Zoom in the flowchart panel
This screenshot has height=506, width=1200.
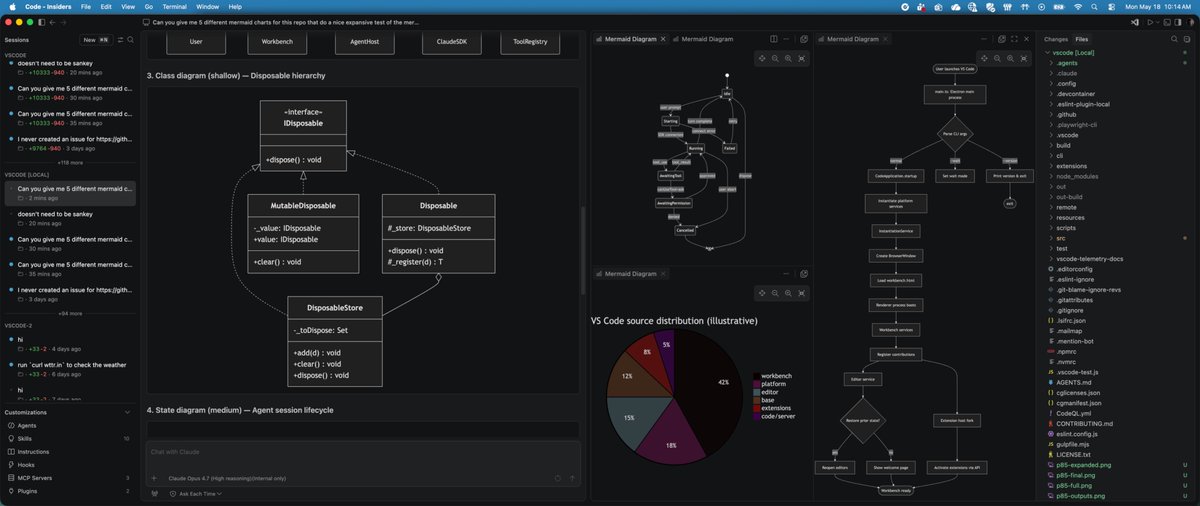[x=1010, y=58]
